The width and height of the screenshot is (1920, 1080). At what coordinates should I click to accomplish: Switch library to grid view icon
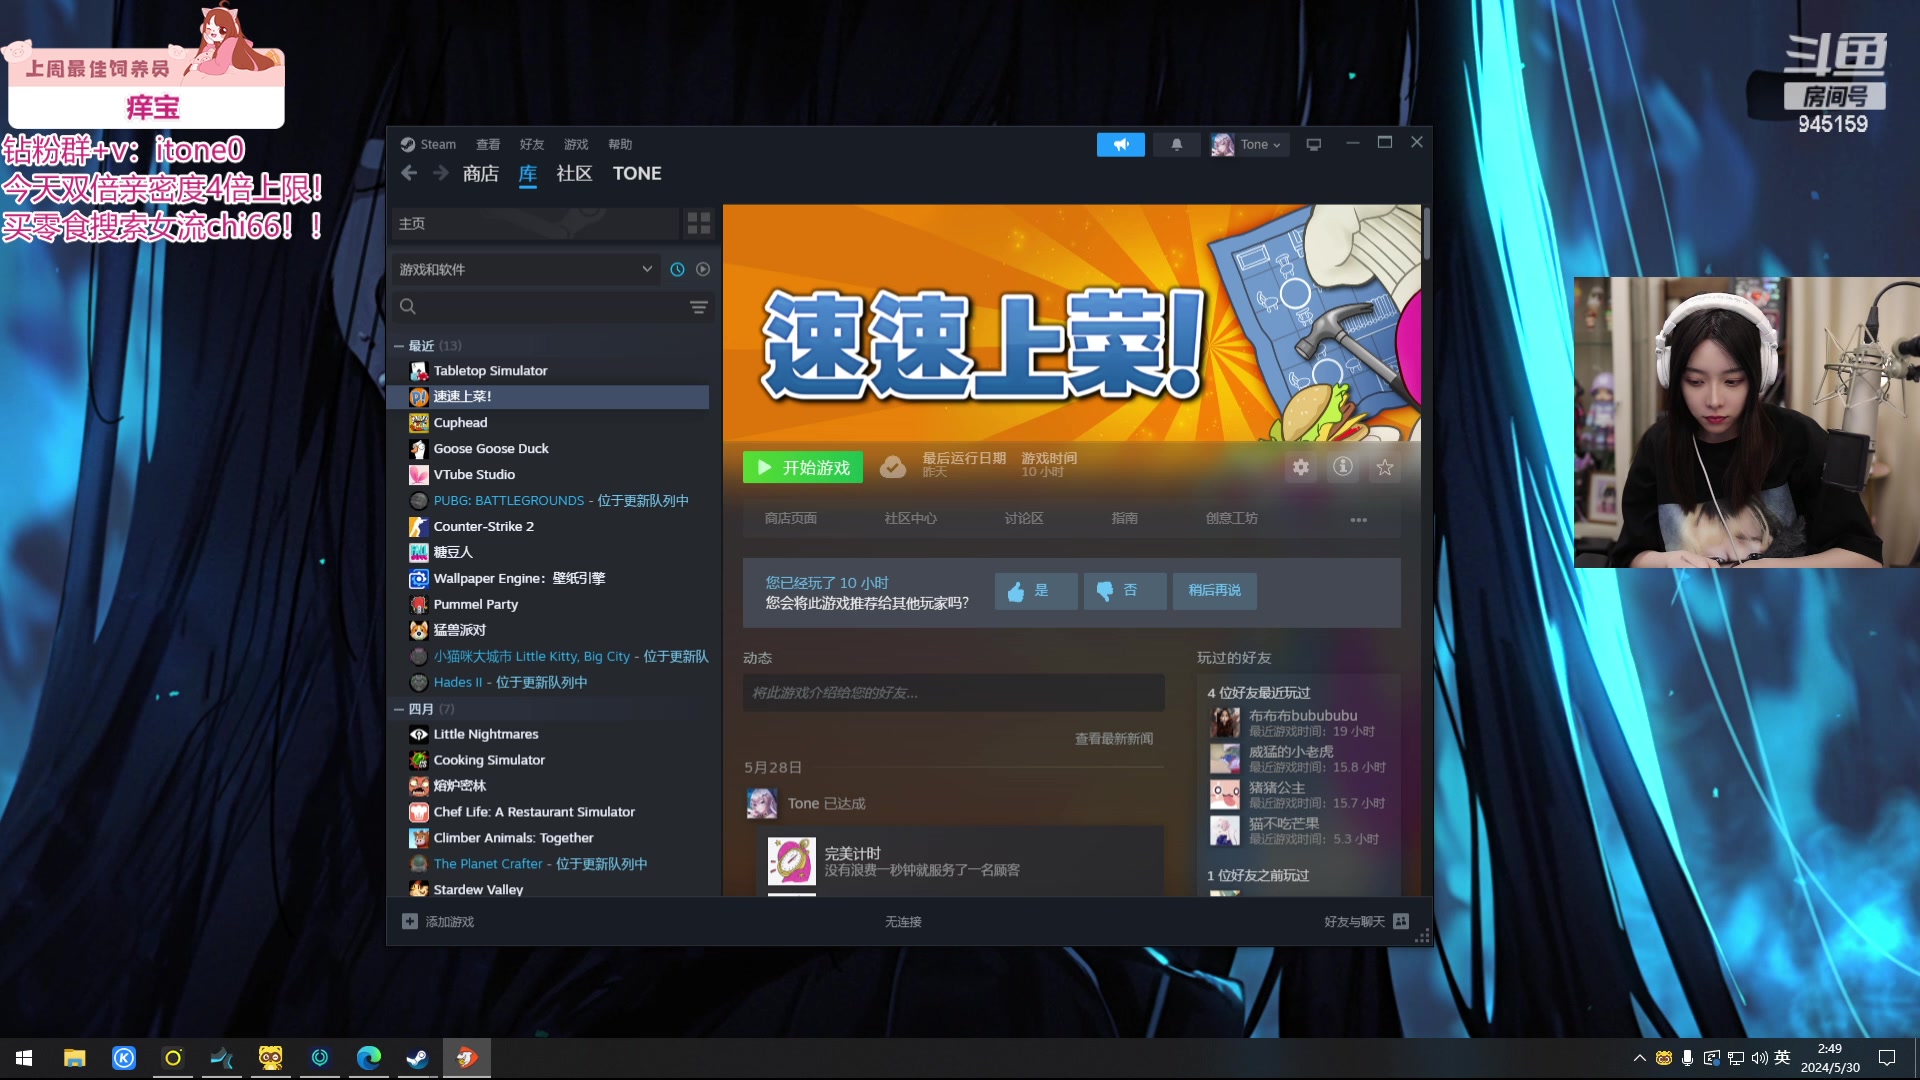pos(699,223)
